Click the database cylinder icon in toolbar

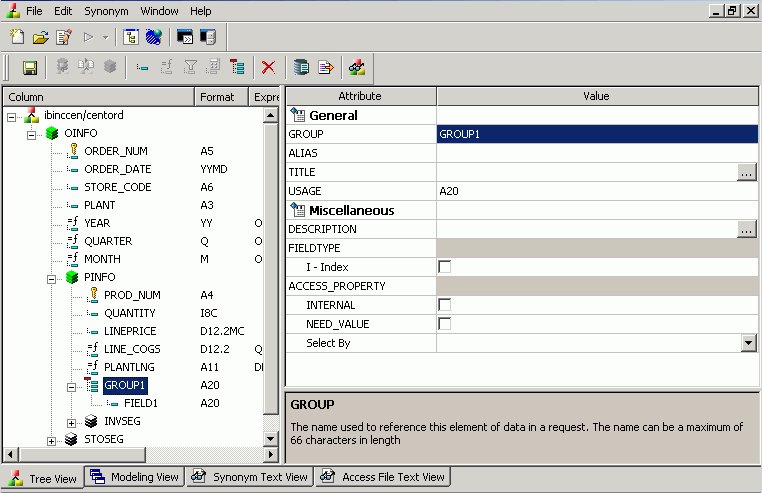(x=300, y=68)
